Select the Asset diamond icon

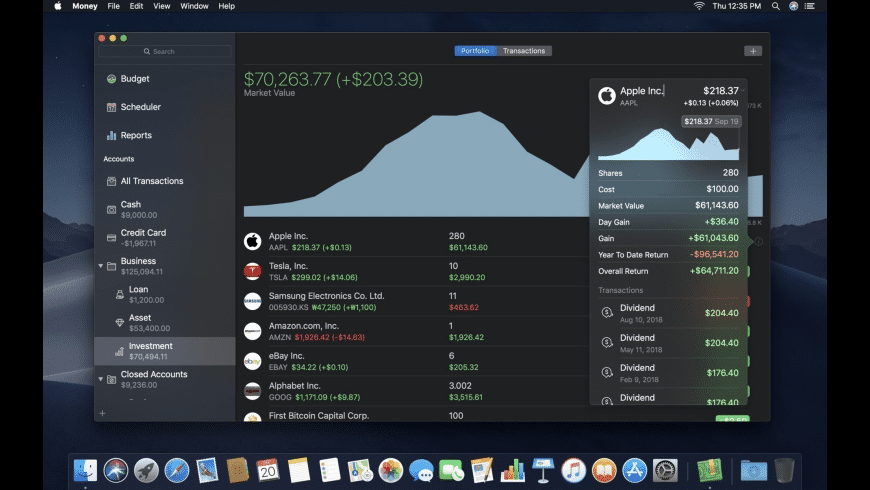click(119, 323)
